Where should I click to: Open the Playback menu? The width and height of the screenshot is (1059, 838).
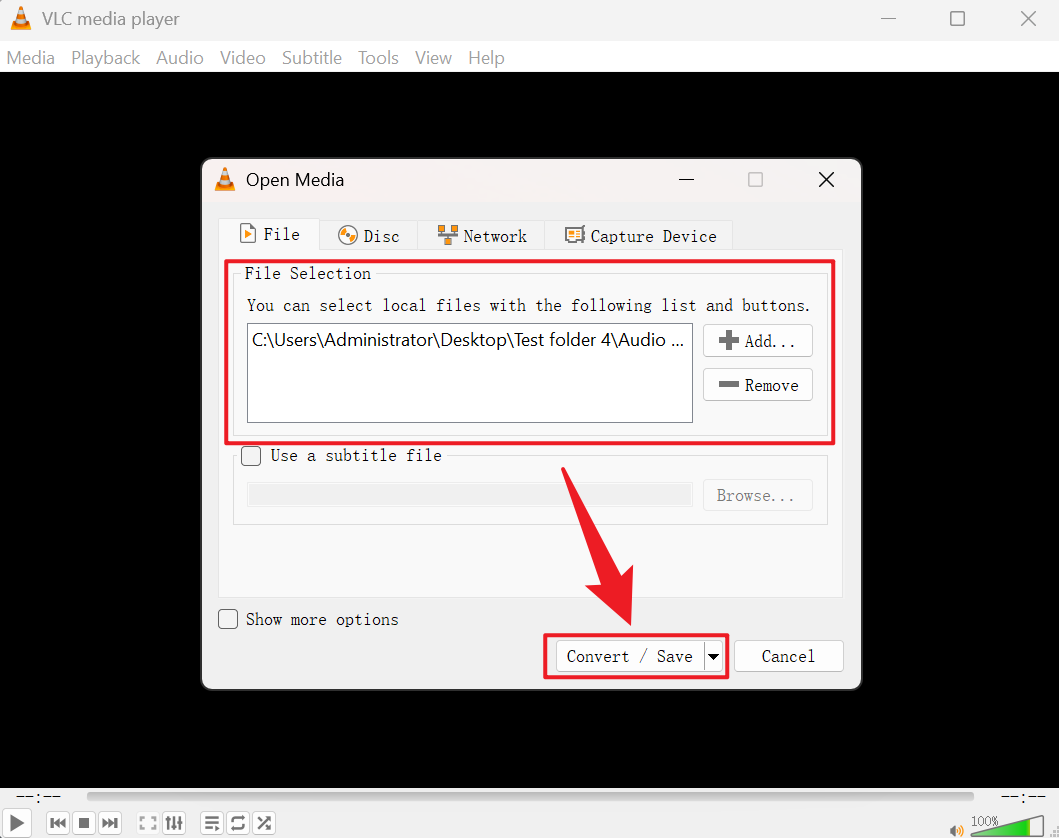pyautogui.click(x=105, y=58)
